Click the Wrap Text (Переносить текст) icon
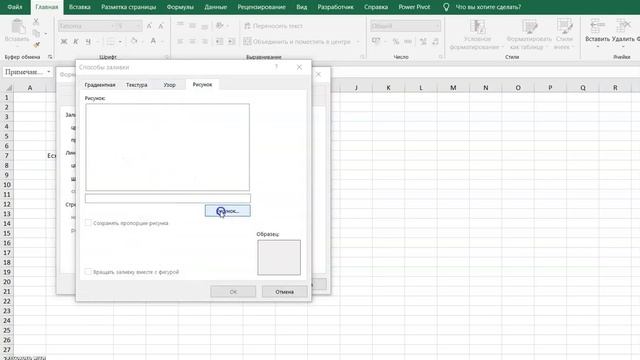Image resolution: width=640 pixels, height=360 pixels. (x=247, y=26)
